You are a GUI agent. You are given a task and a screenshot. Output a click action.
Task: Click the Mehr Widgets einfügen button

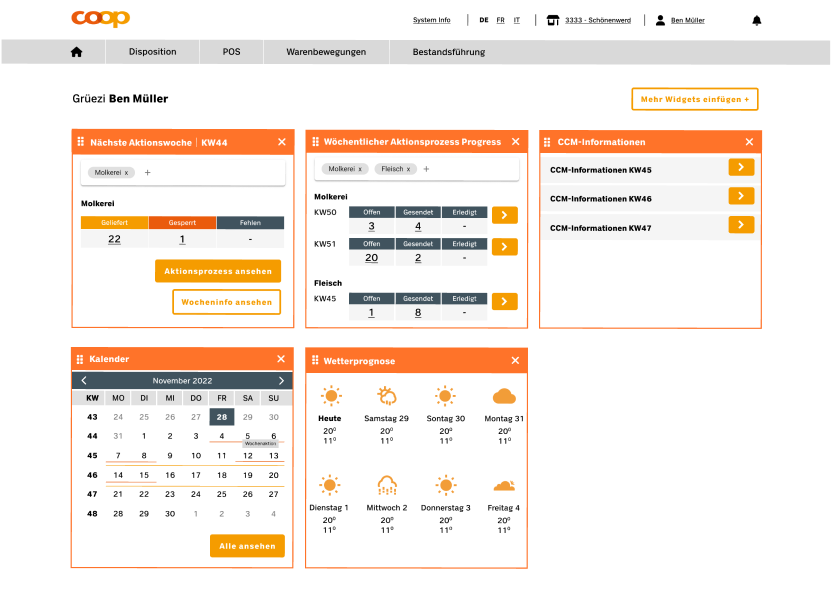tap(695, 99)
